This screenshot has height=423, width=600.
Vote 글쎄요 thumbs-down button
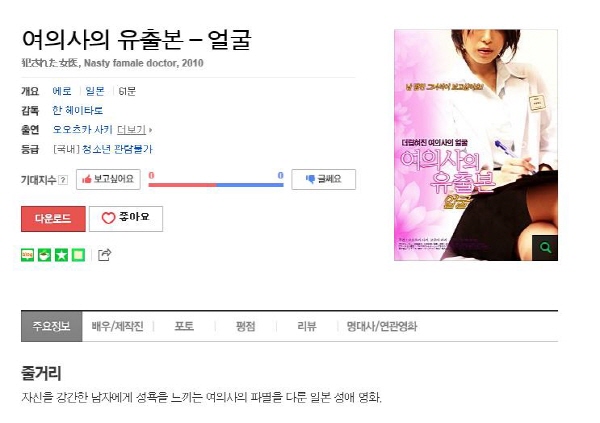point(324,179)
